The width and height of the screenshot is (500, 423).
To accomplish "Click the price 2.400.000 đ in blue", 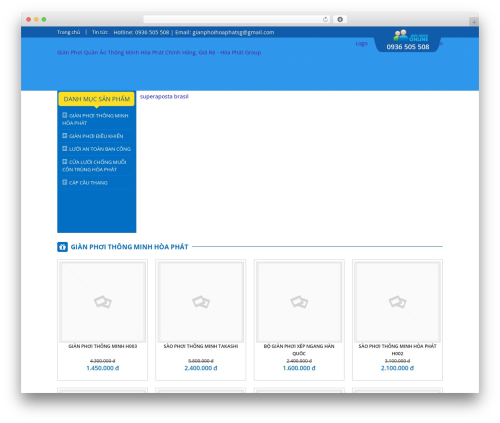I will 201,368.
